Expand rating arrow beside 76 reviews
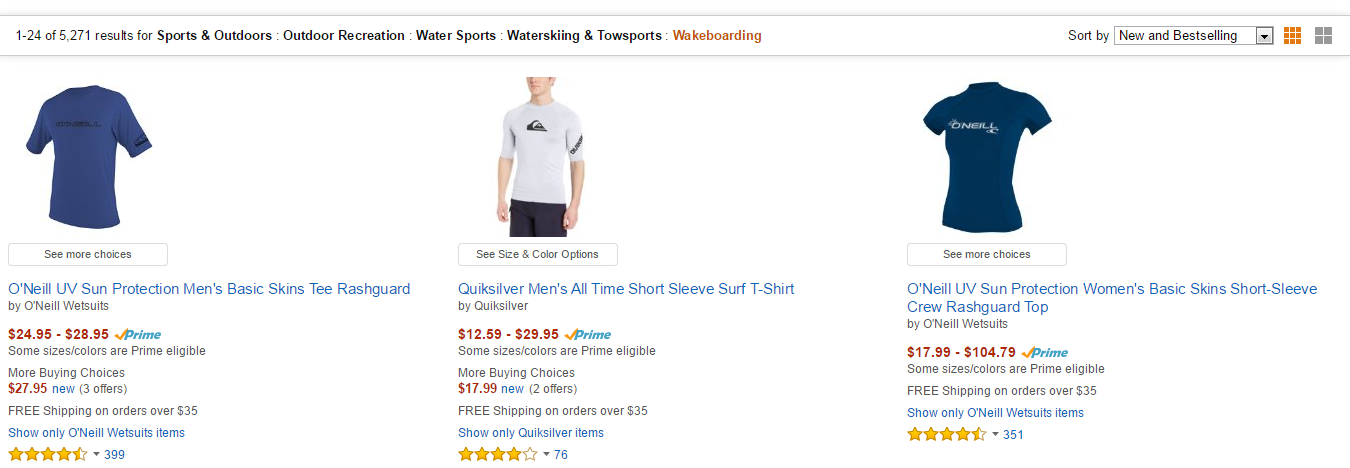This screenshot has width=1350, height=468. [x=546, y=455]
